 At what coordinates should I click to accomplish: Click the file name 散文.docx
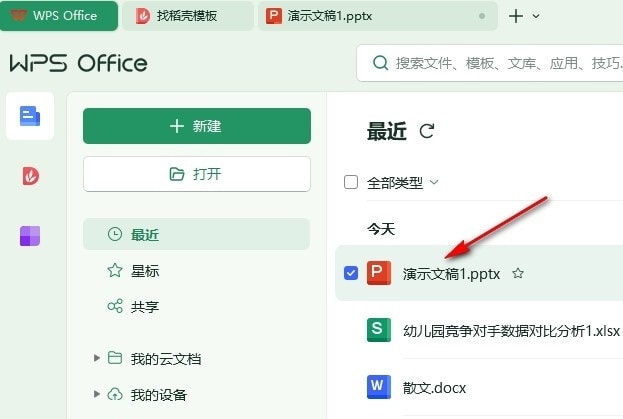(434, 388)
